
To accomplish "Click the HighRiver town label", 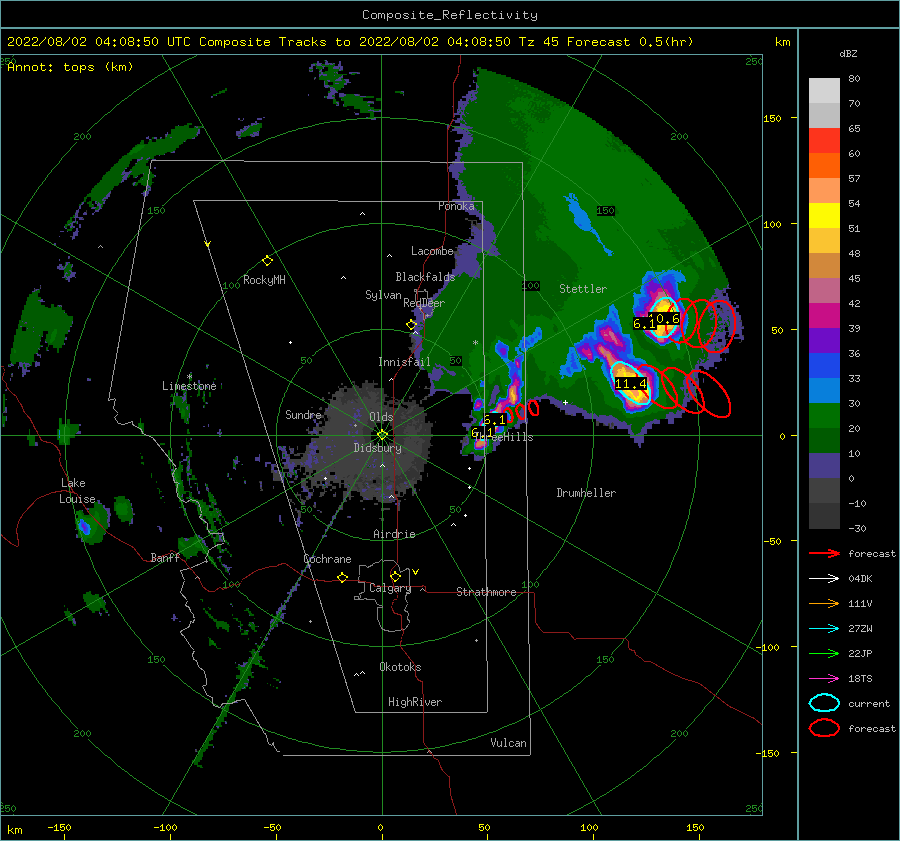I will (x=415, y=702).
